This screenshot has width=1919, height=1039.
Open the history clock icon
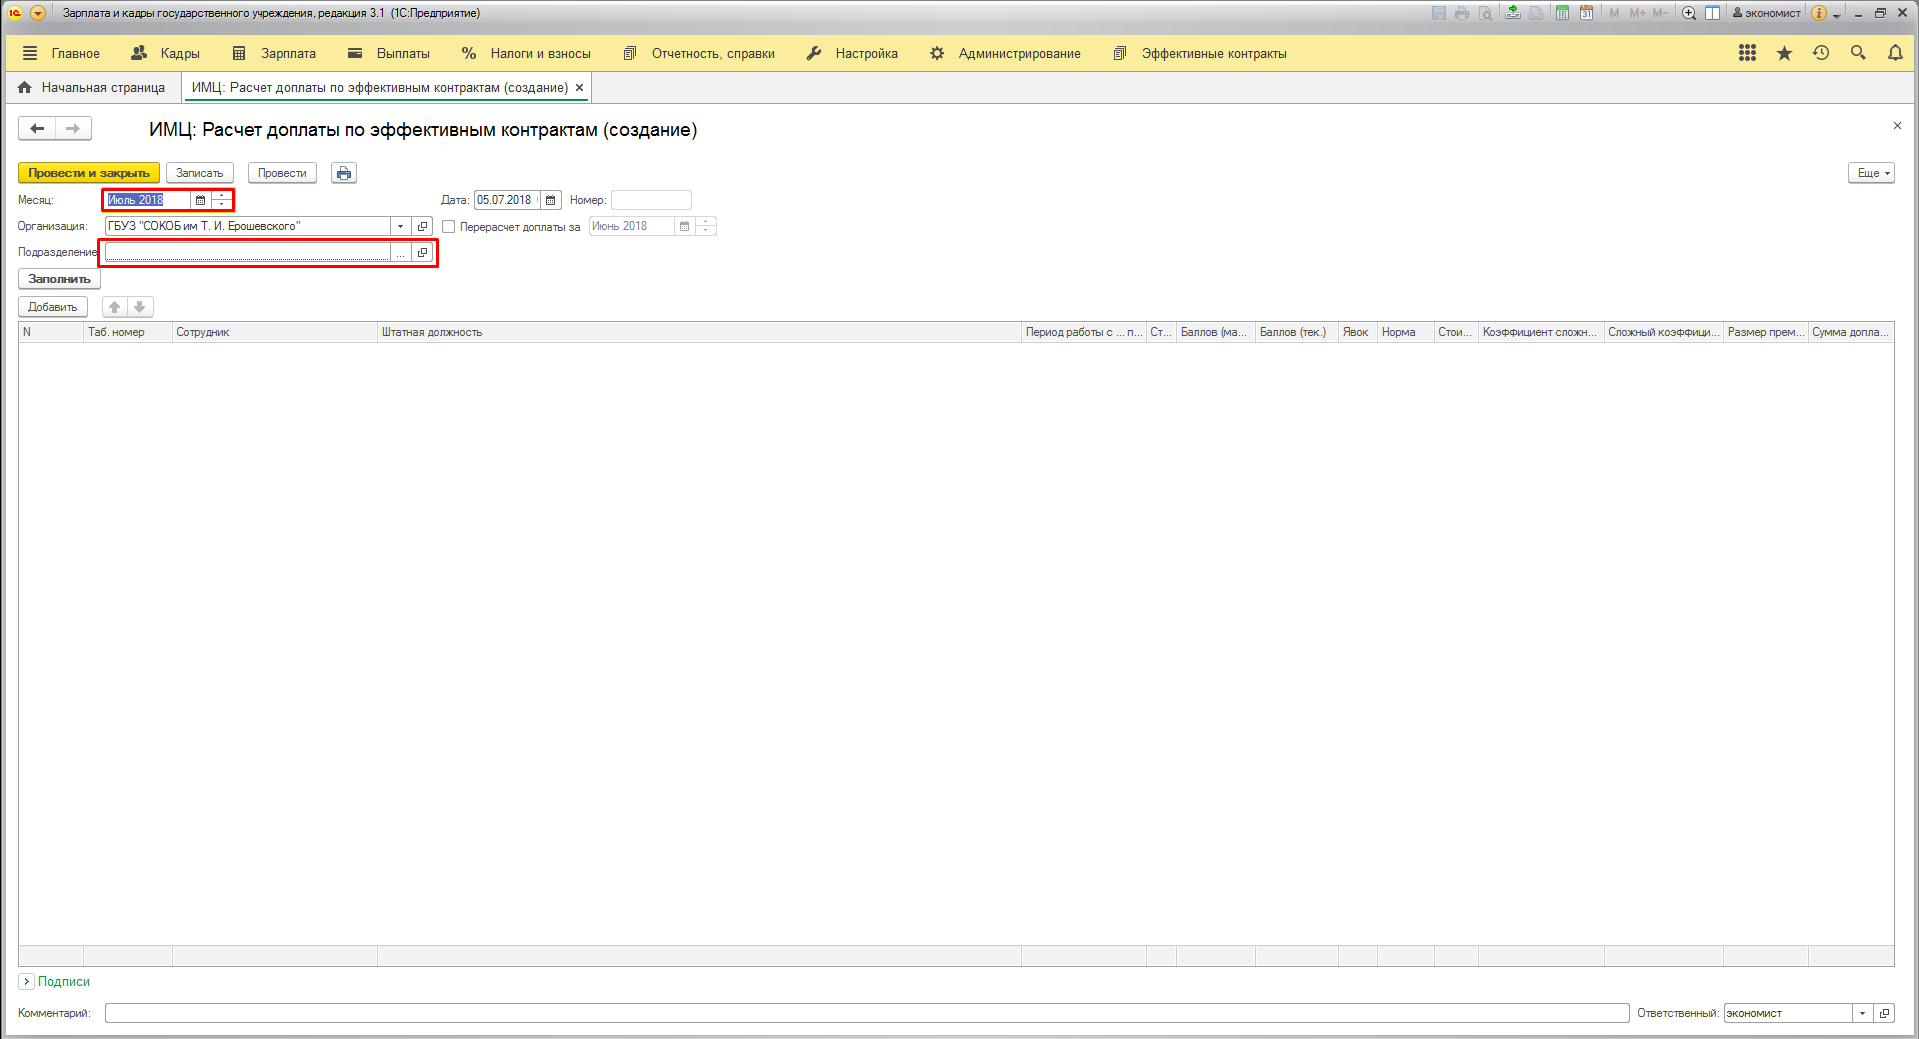(x=1821, y=54)
